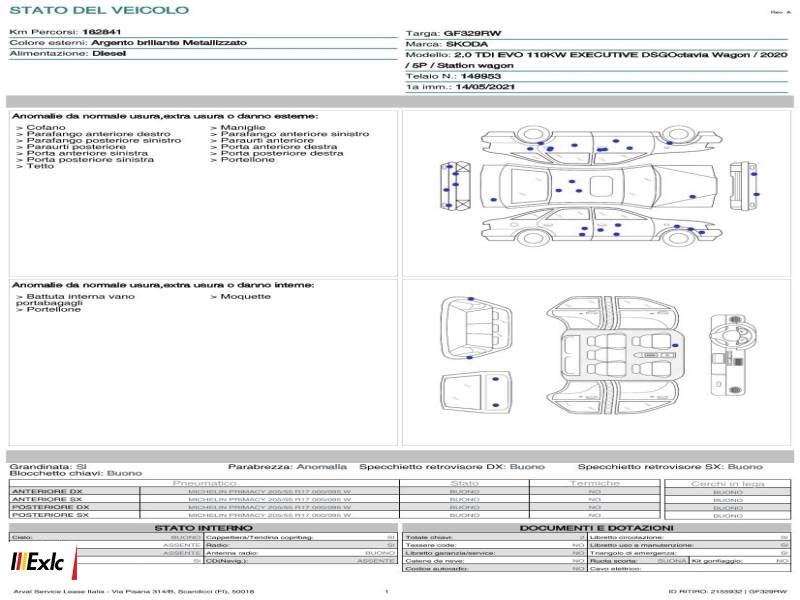
Task: Select the Paraurti posteriore entry
Action: [x=71, y=146]
